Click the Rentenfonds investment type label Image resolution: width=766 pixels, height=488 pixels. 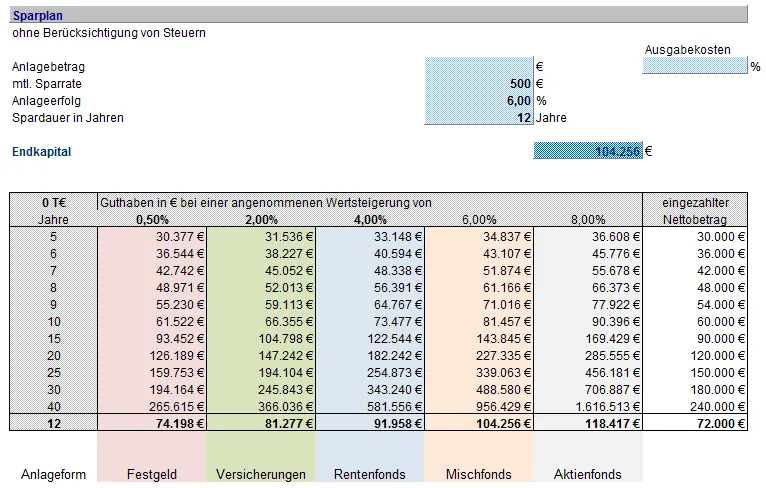[x=370, y=474]
